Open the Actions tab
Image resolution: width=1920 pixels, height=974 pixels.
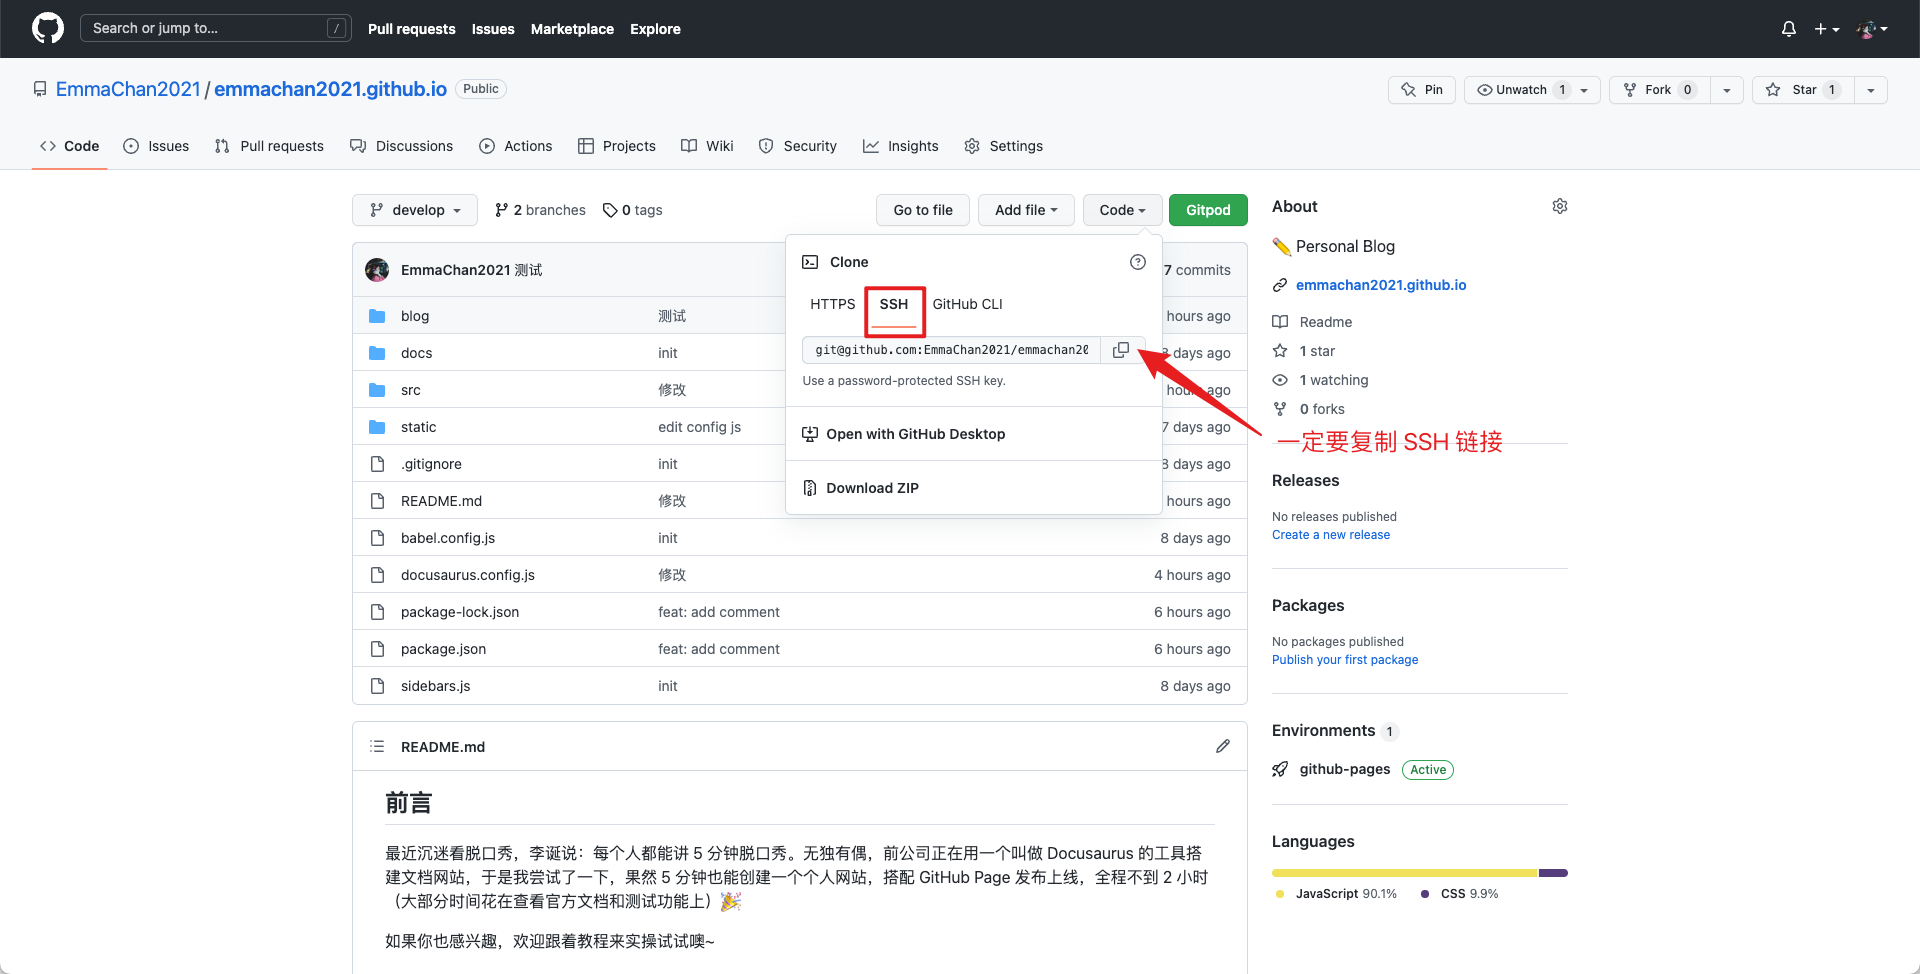point(515,146)
